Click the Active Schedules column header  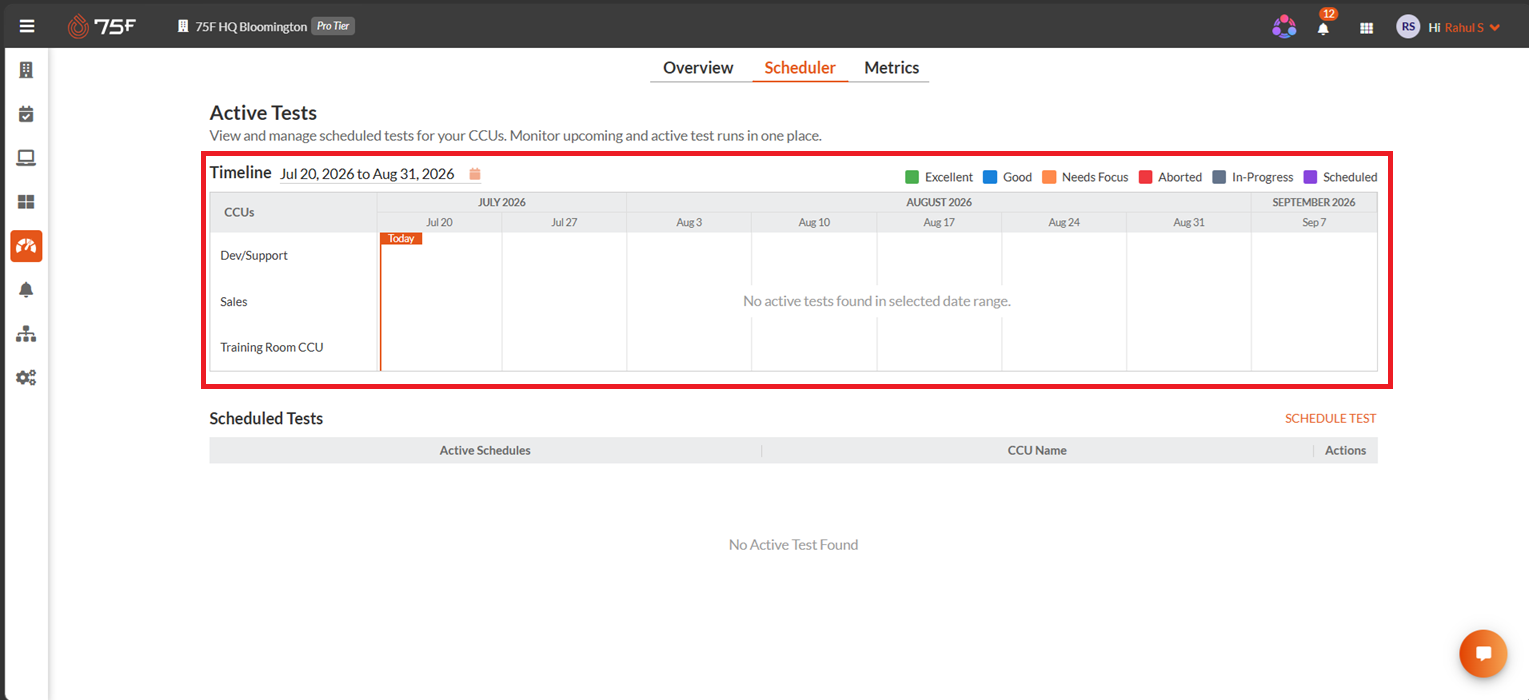click(x=485, y=451)
